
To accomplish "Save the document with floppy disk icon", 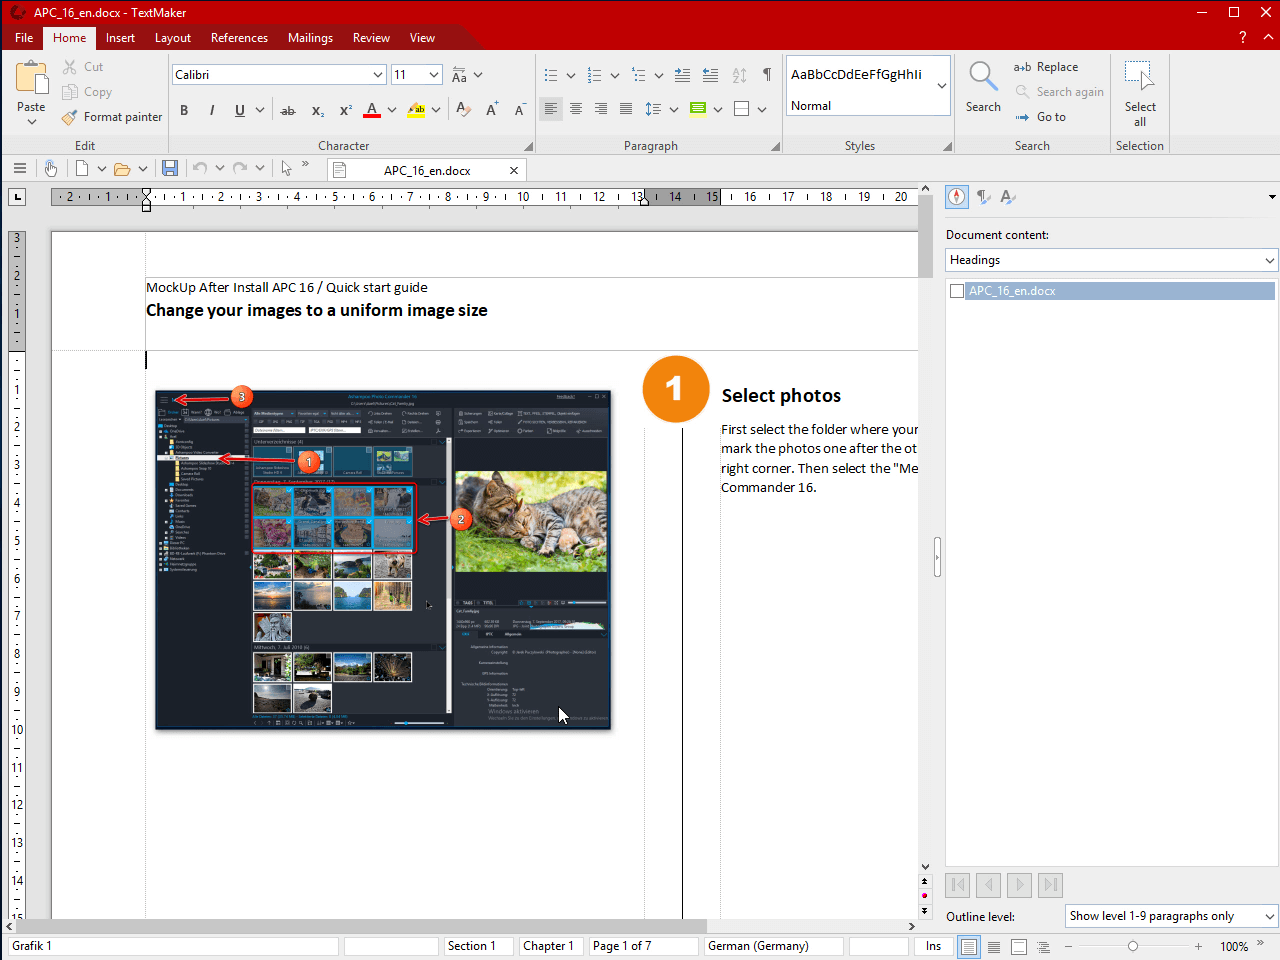I will tap(170, 169).
